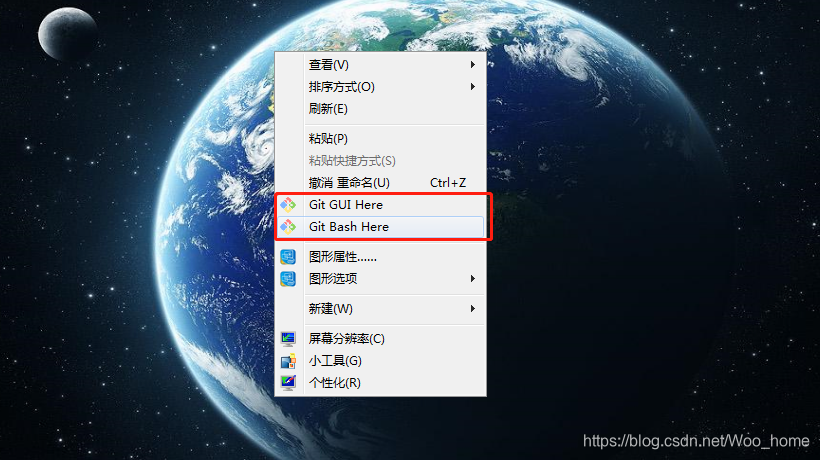
Task: Expand the 图形选项 submenu arrow
Action: [472, 279]
